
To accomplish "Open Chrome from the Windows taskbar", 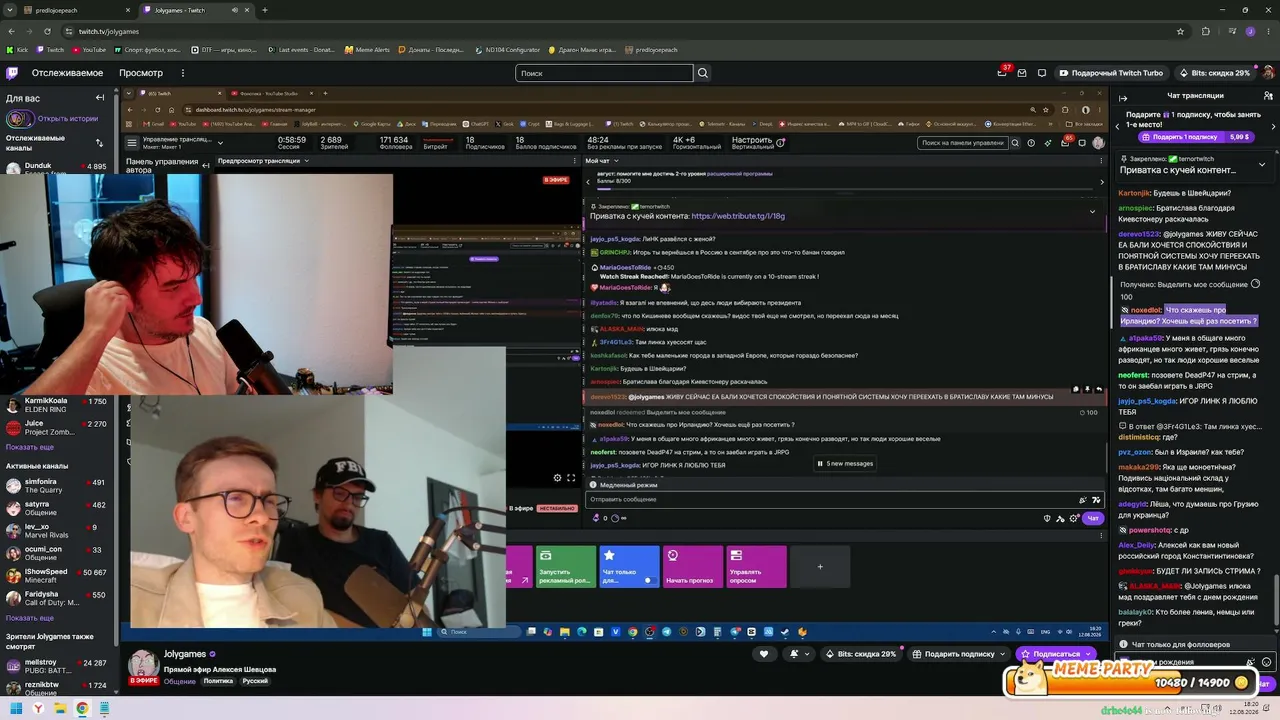I will click(82, 709).
